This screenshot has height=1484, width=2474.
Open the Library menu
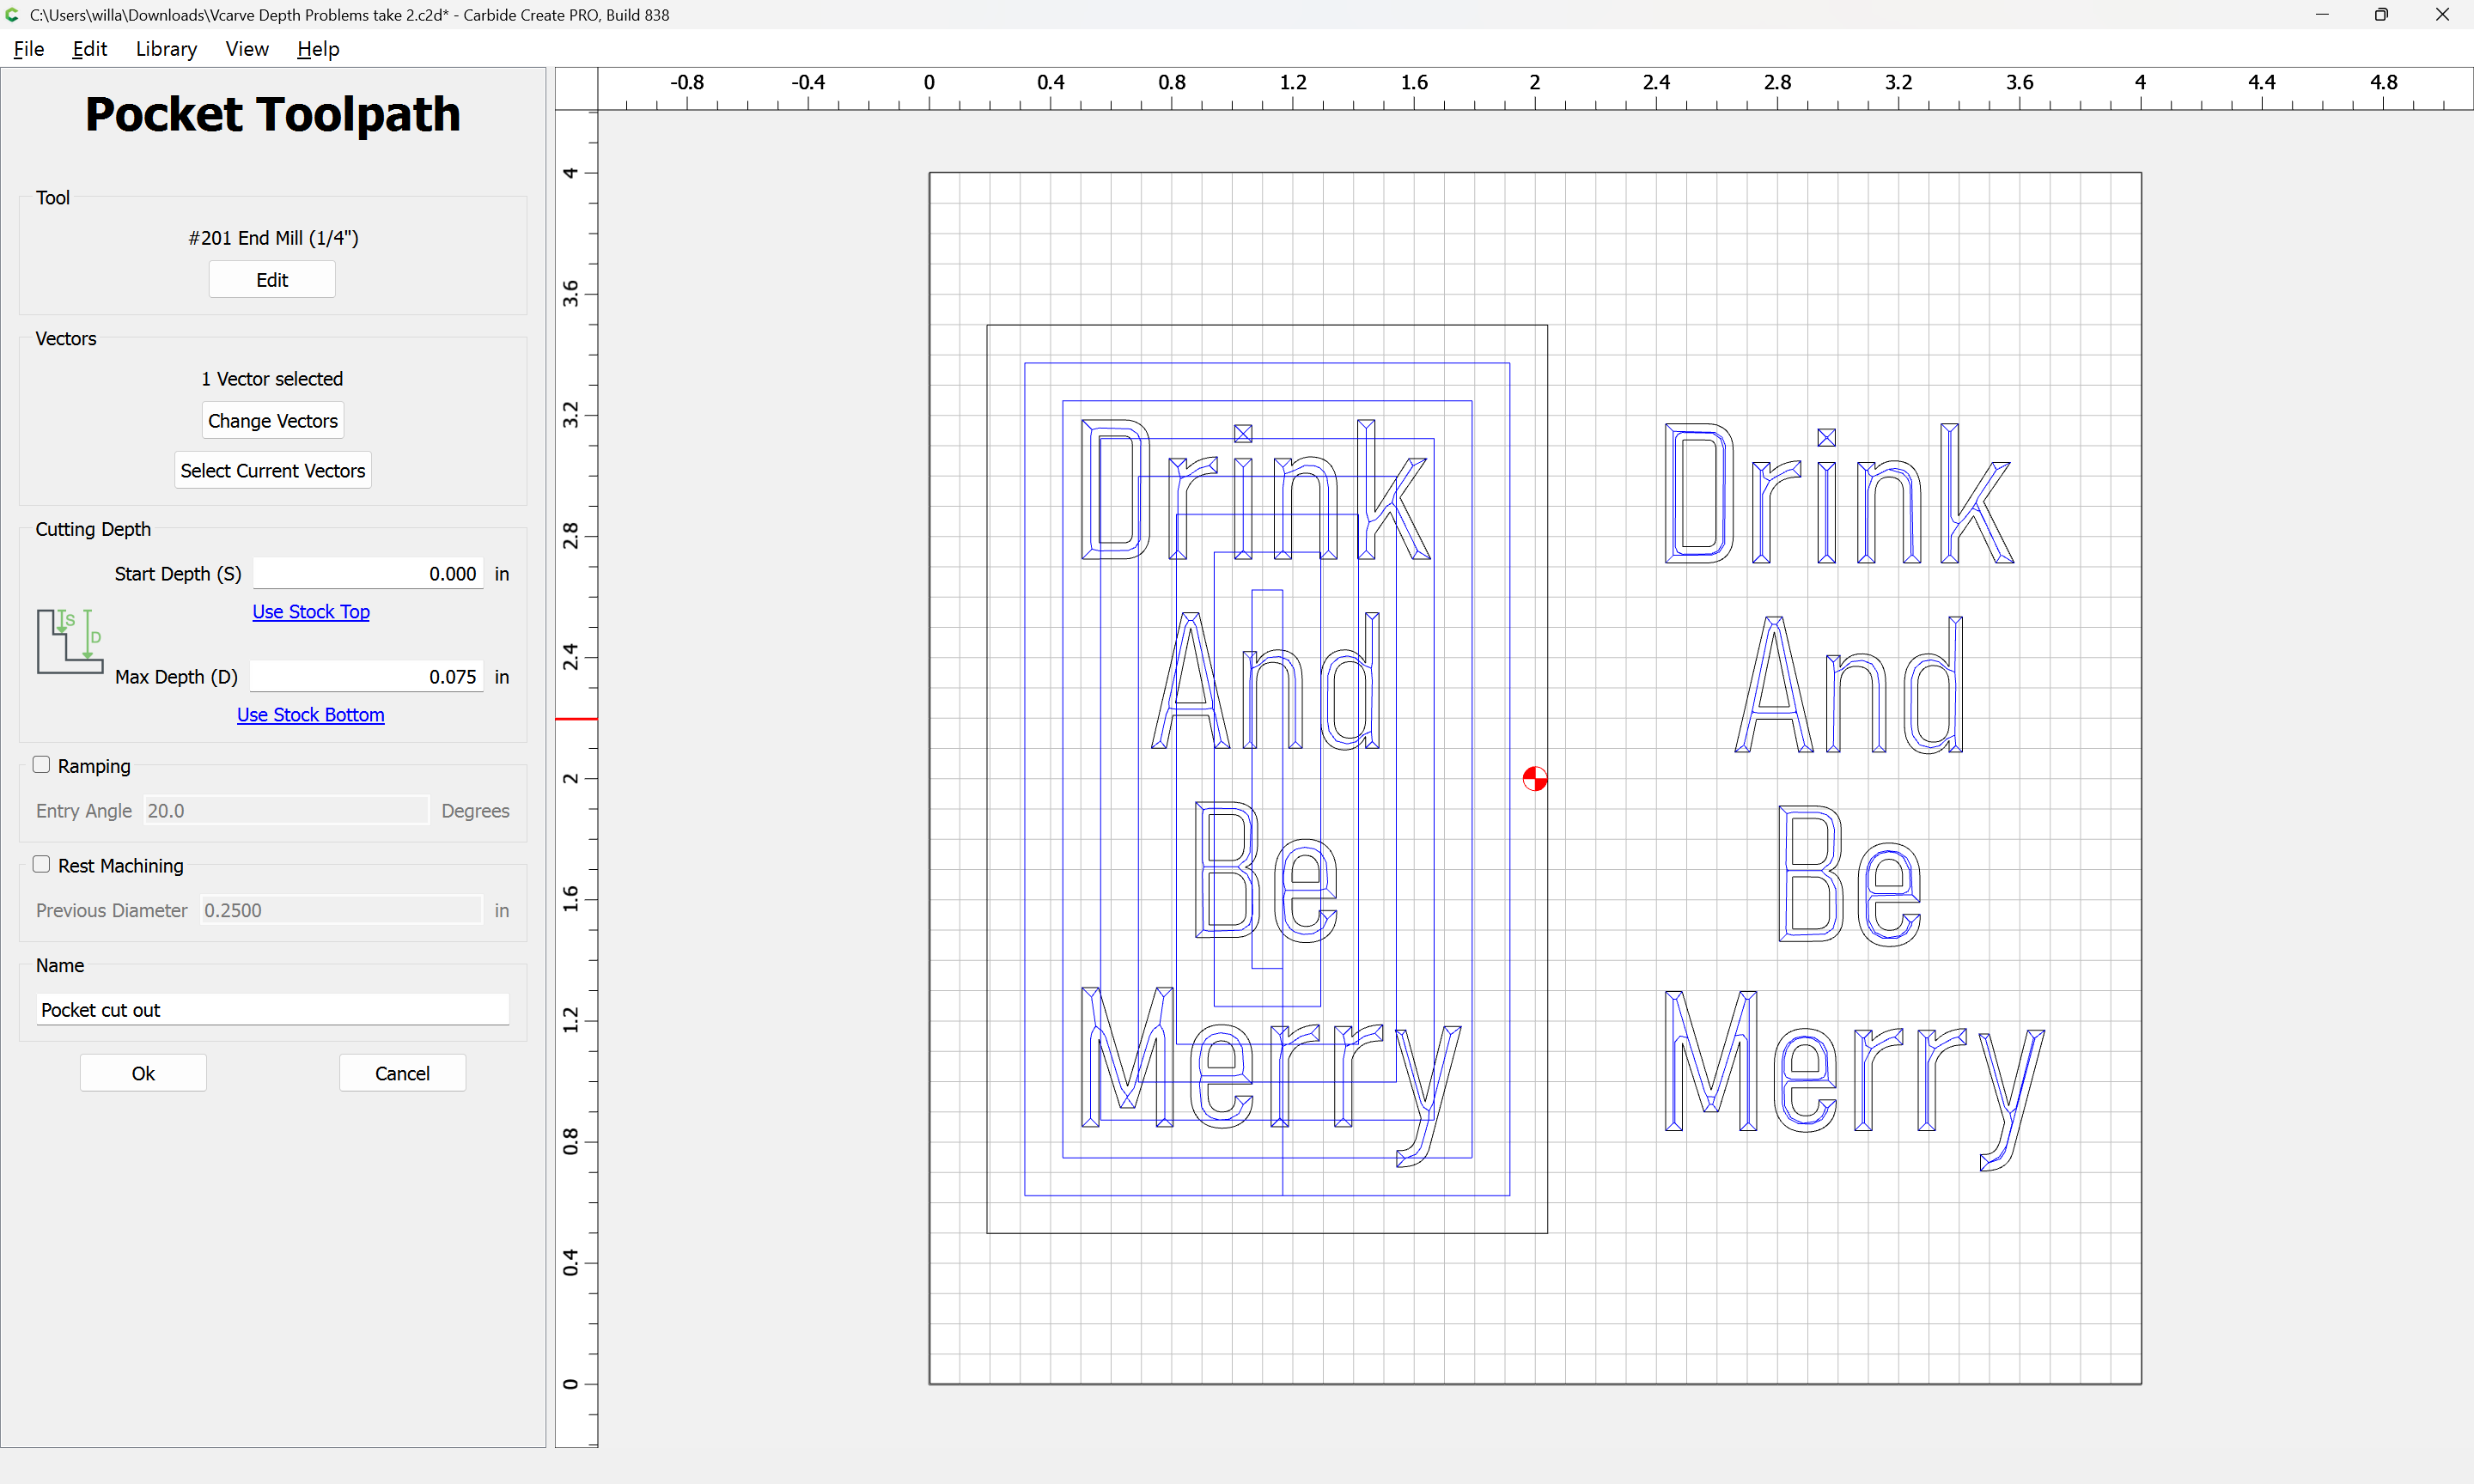tap(166, 48)
